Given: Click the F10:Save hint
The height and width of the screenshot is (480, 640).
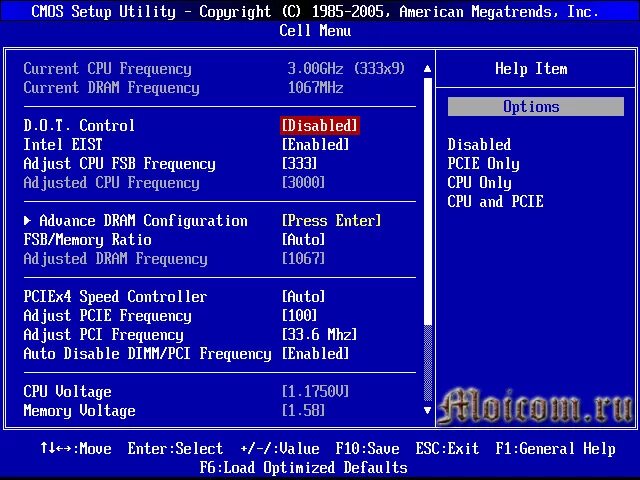Looking at the screenshot, I should (367, 449).
